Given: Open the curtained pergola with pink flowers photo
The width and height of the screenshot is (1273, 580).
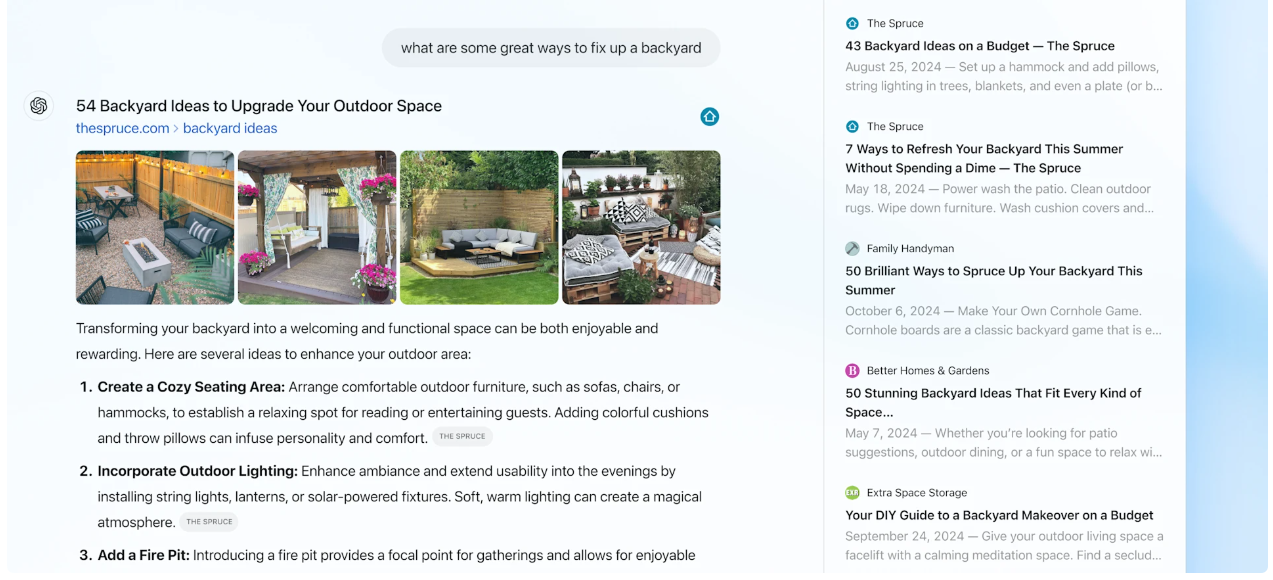Looking at the screenshot, I should pyautogui.click(x=317, y=227).
